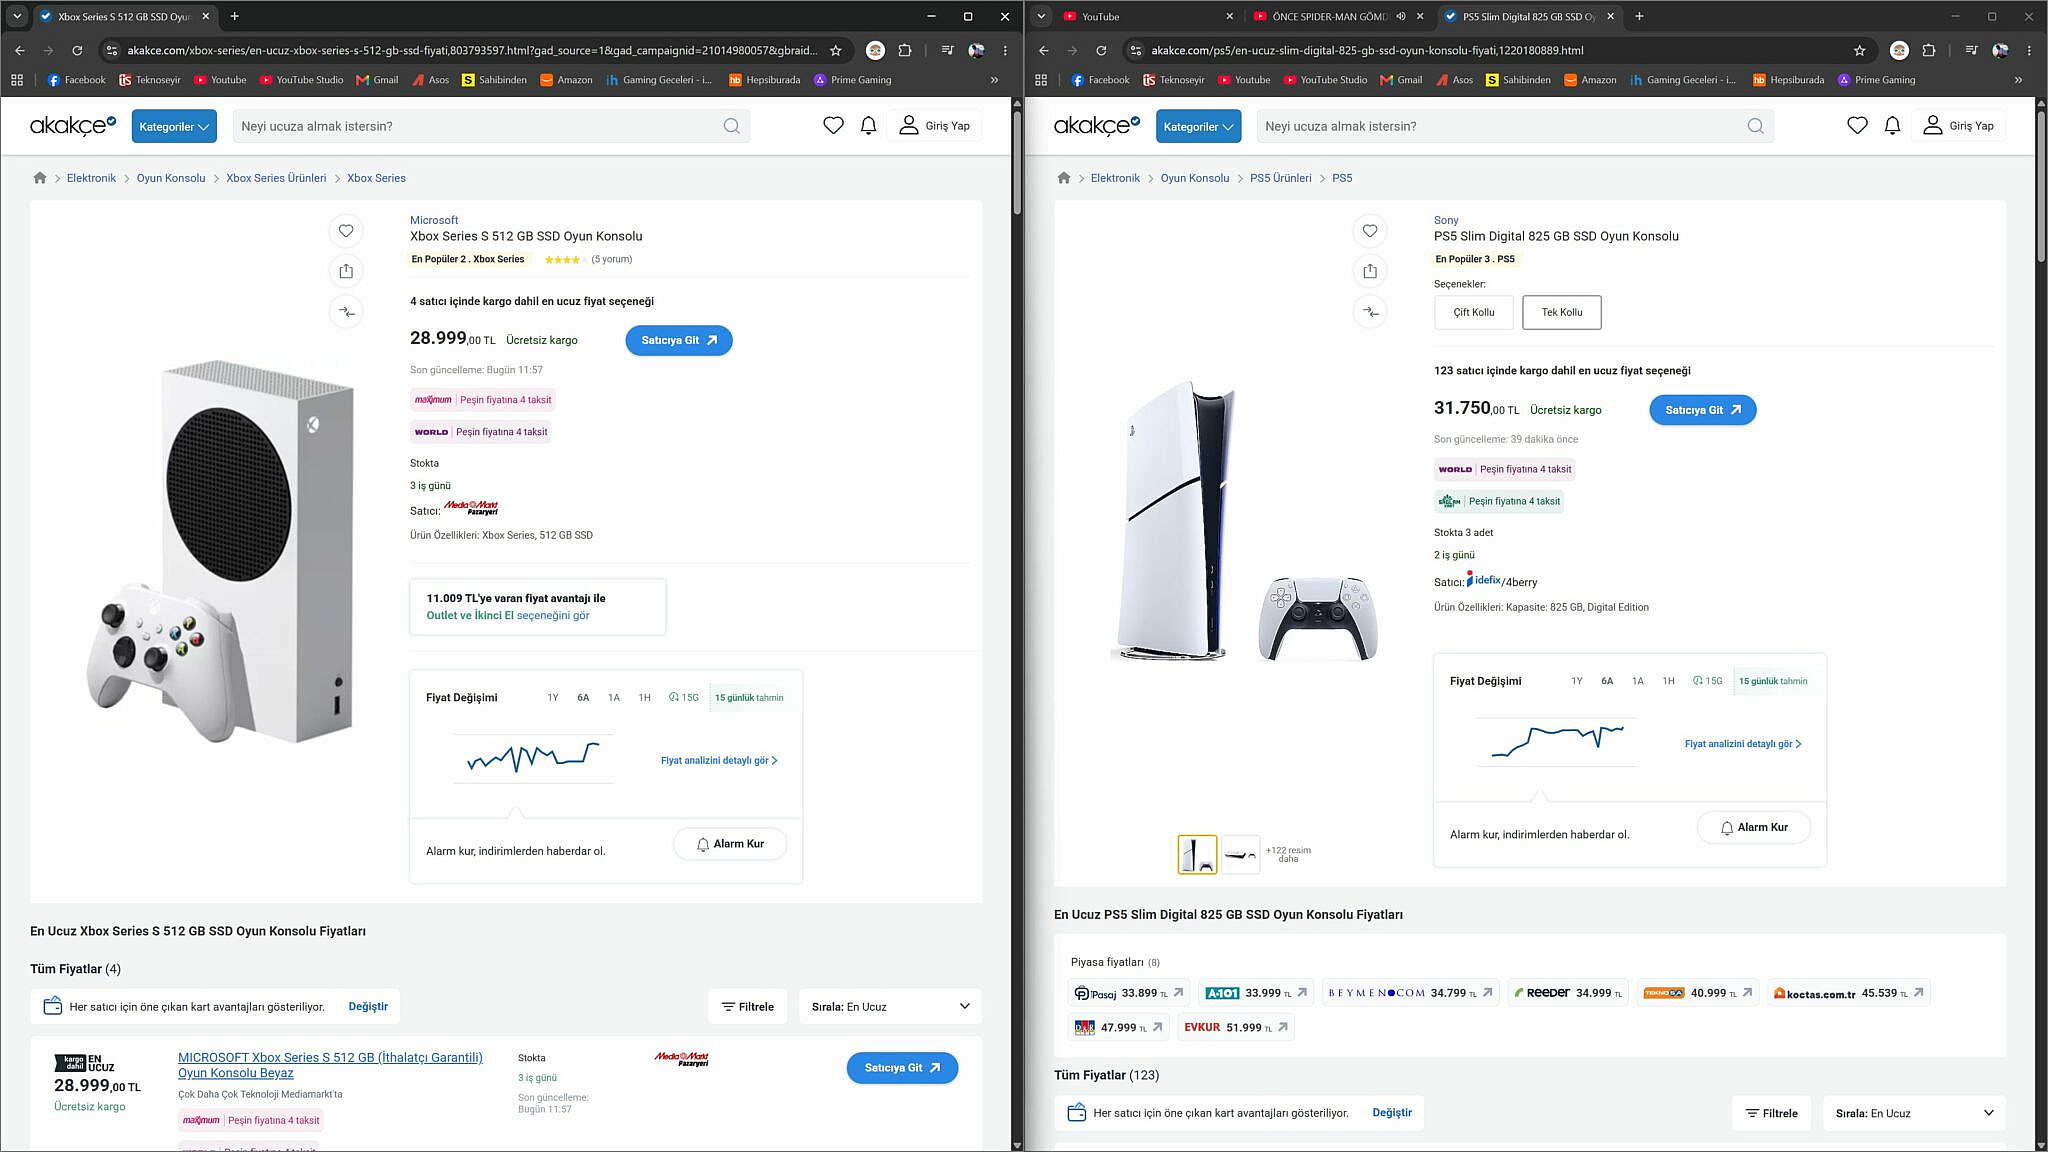Bookmark the PS5 page with star icon
The image size is (2048, 1152).
(1860, 50)
